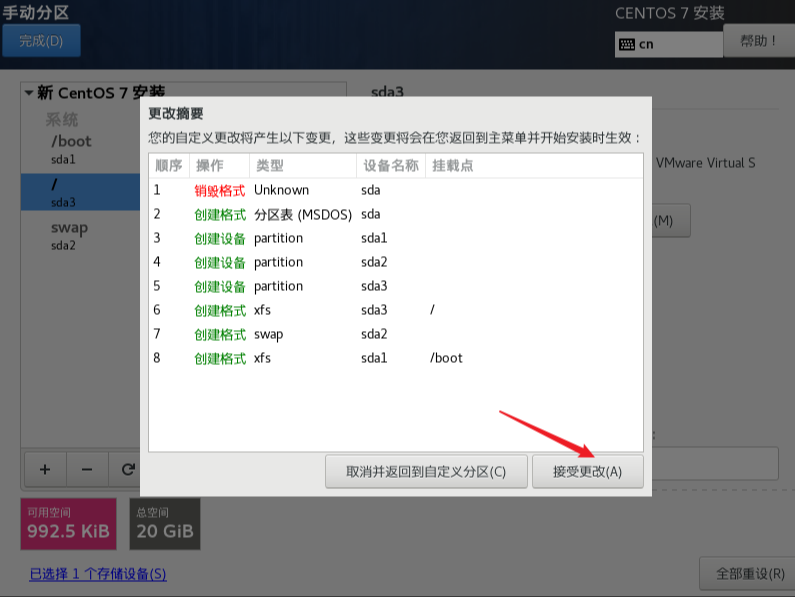
Task: Click 接受更改(A) button
Action: coord(588,472)
